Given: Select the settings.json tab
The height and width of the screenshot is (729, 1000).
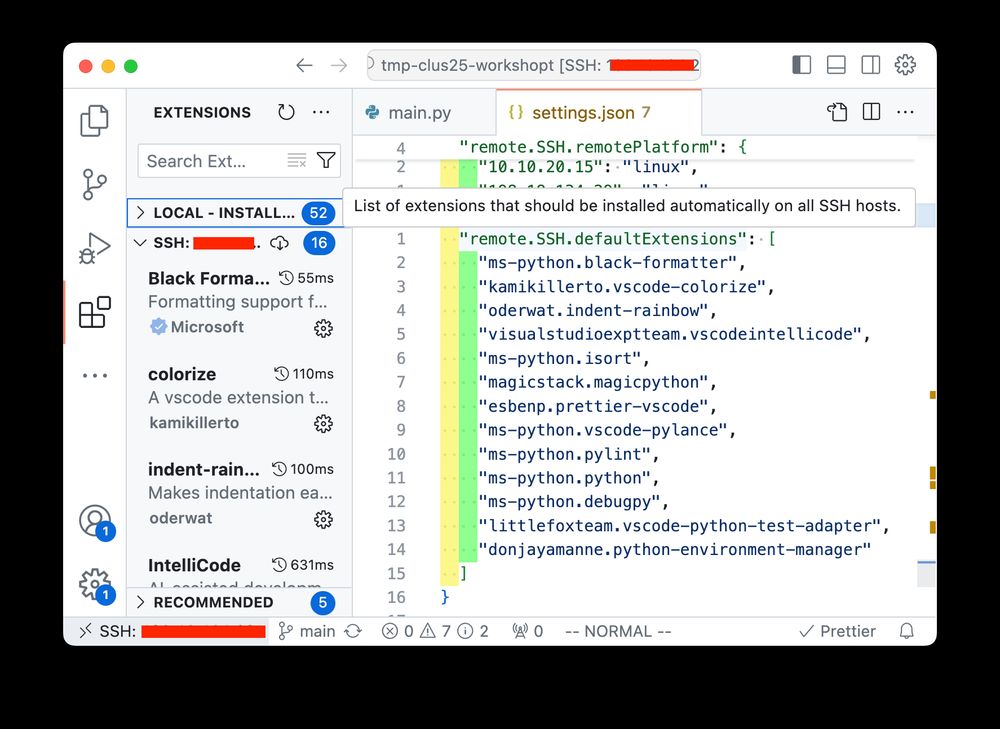Looking at the screenshot, I should [x=598, y=113].
